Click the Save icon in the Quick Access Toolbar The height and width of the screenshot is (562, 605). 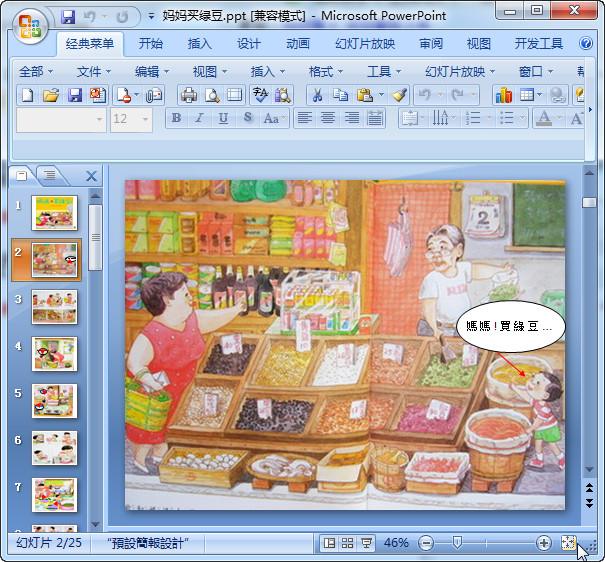pyautogui.click(x=68, y=17)
